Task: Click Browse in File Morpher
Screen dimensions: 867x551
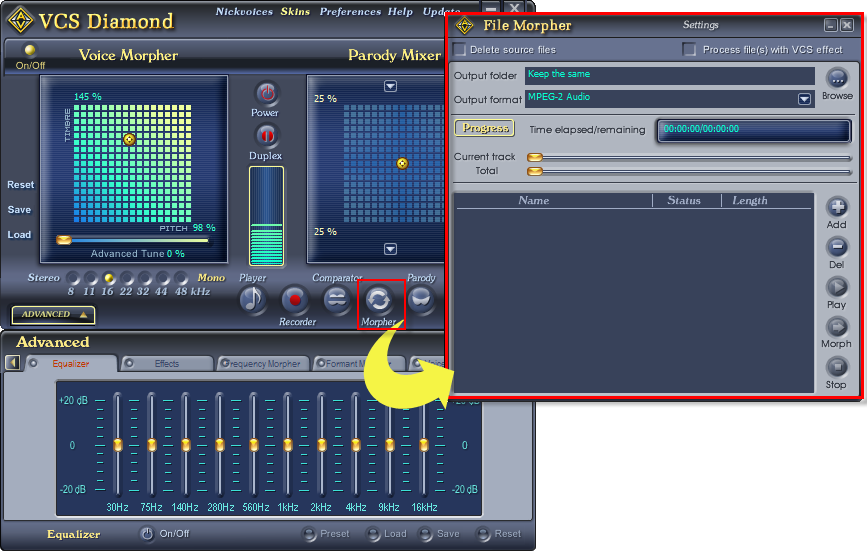Action: point(837,78)
